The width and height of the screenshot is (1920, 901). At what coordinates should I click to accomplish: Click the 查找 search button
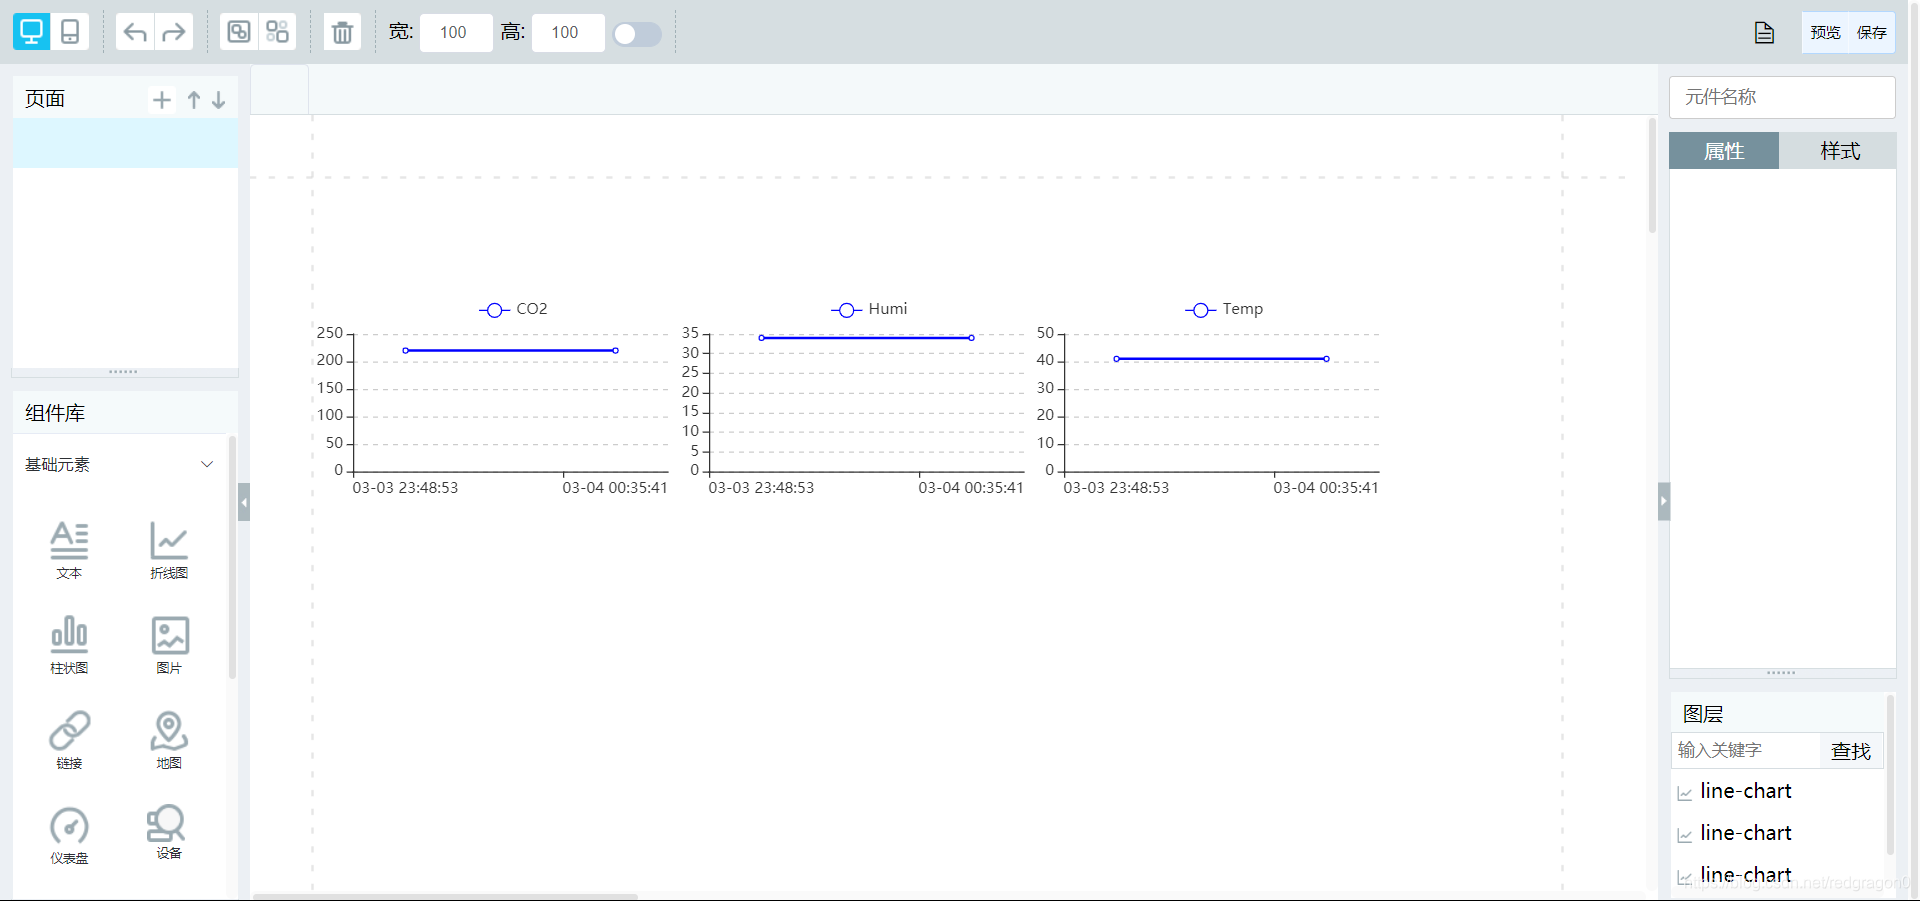[1850, 751]
